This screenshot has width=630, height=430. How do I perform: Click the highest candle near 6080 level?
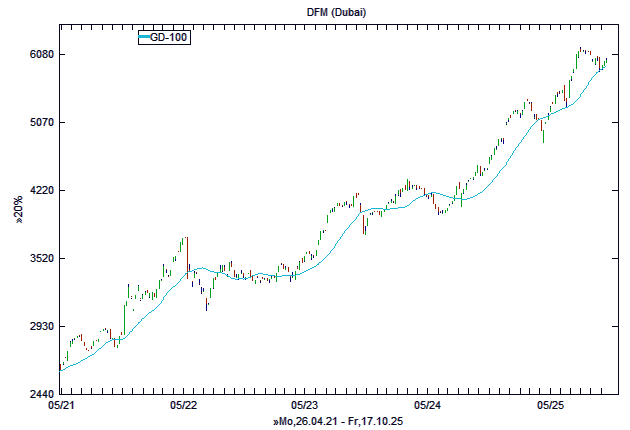[x=579, y=51]
